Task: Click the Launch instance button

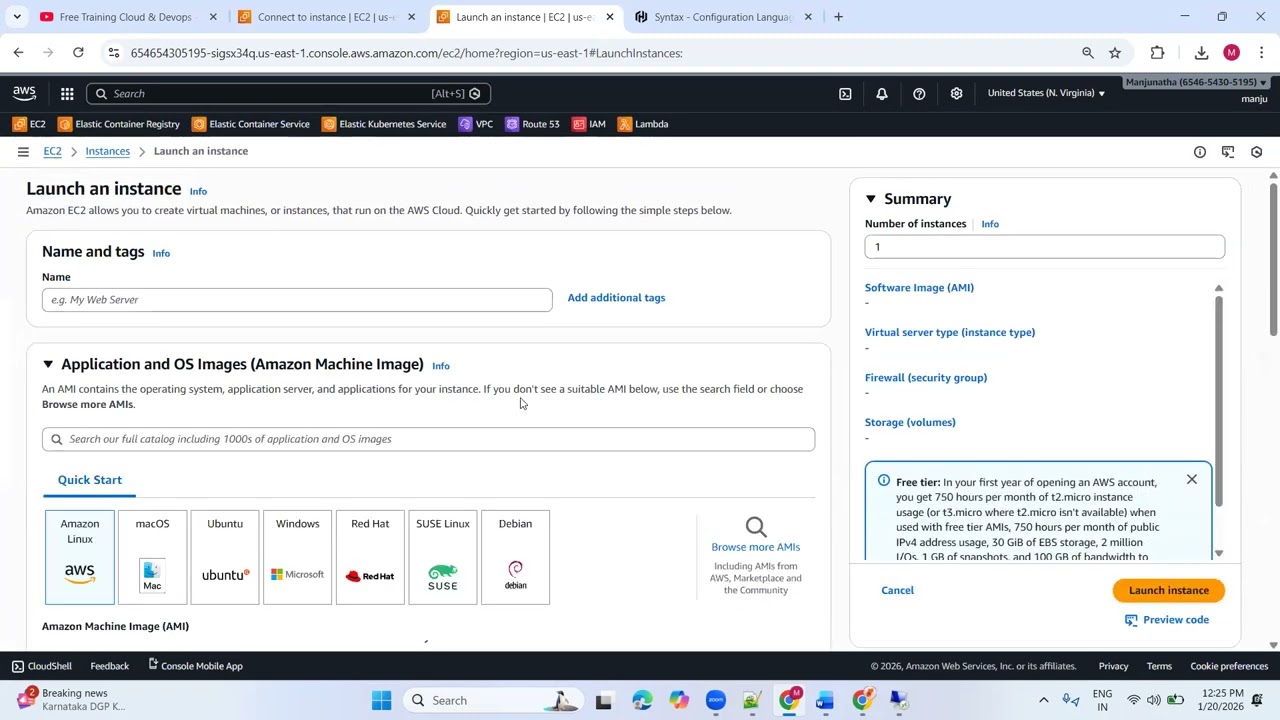Action: point(1168,590)
